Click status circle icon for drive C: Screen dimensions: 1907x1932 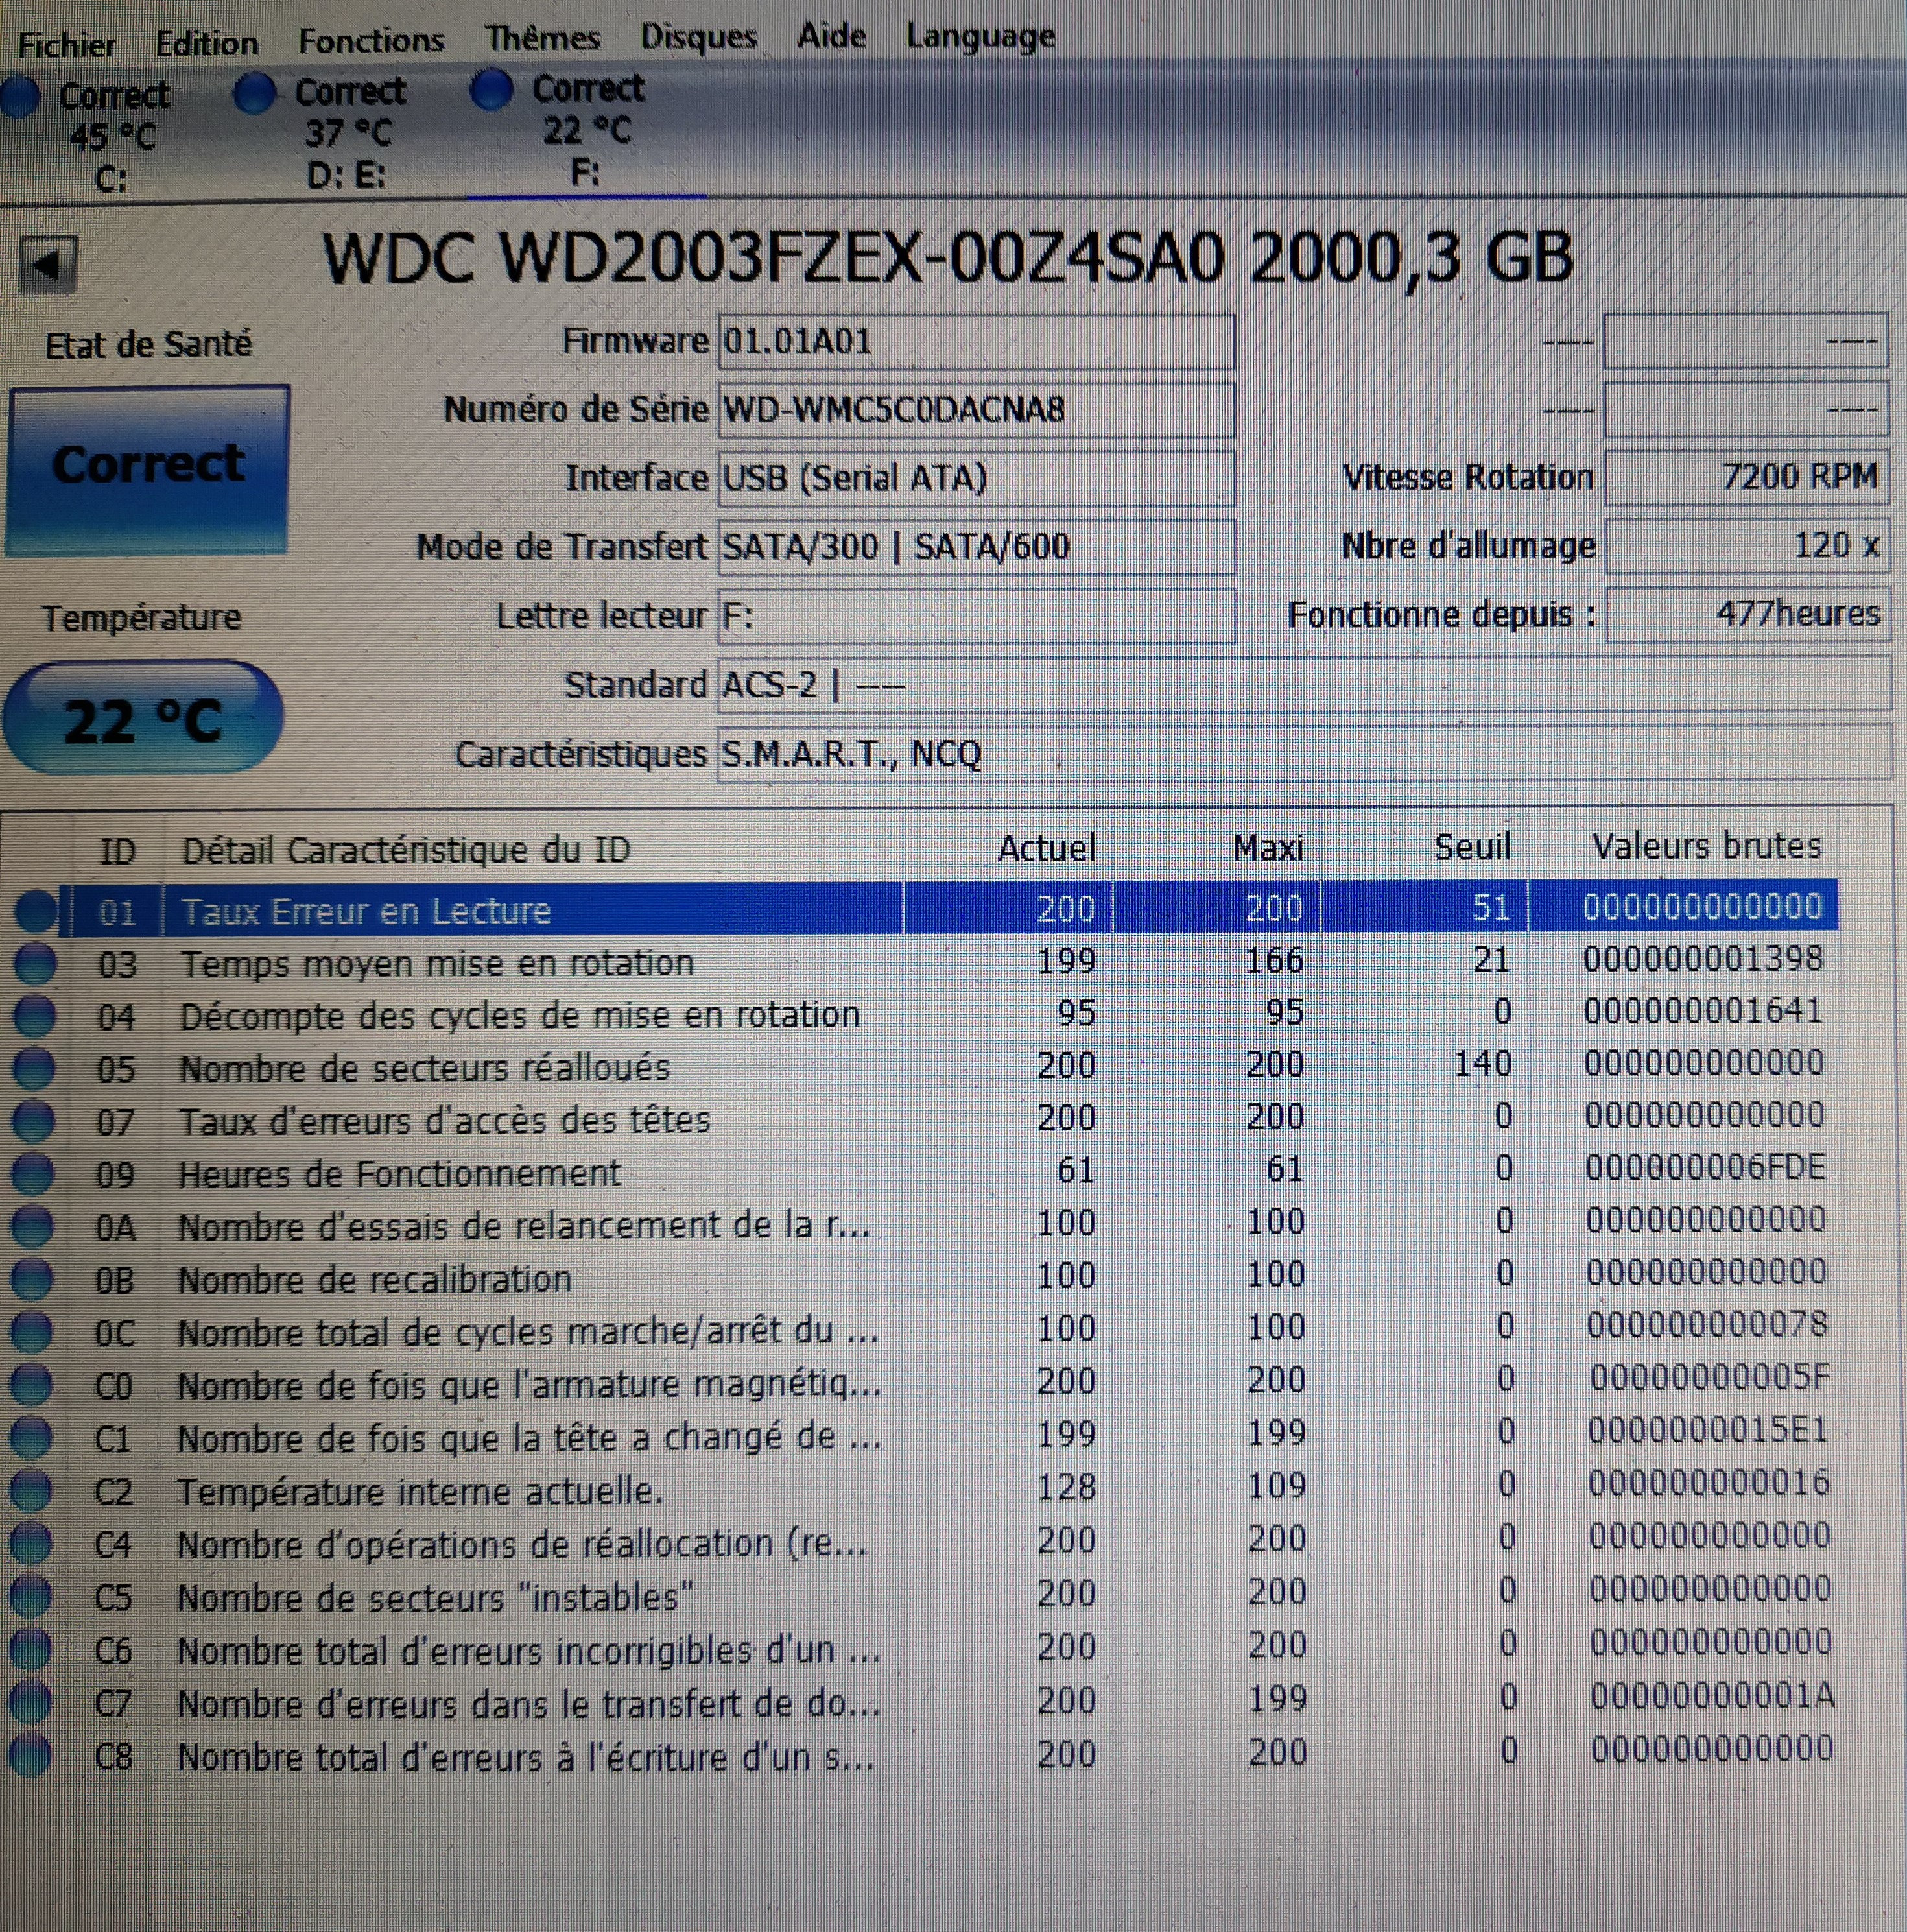(20, 97)
